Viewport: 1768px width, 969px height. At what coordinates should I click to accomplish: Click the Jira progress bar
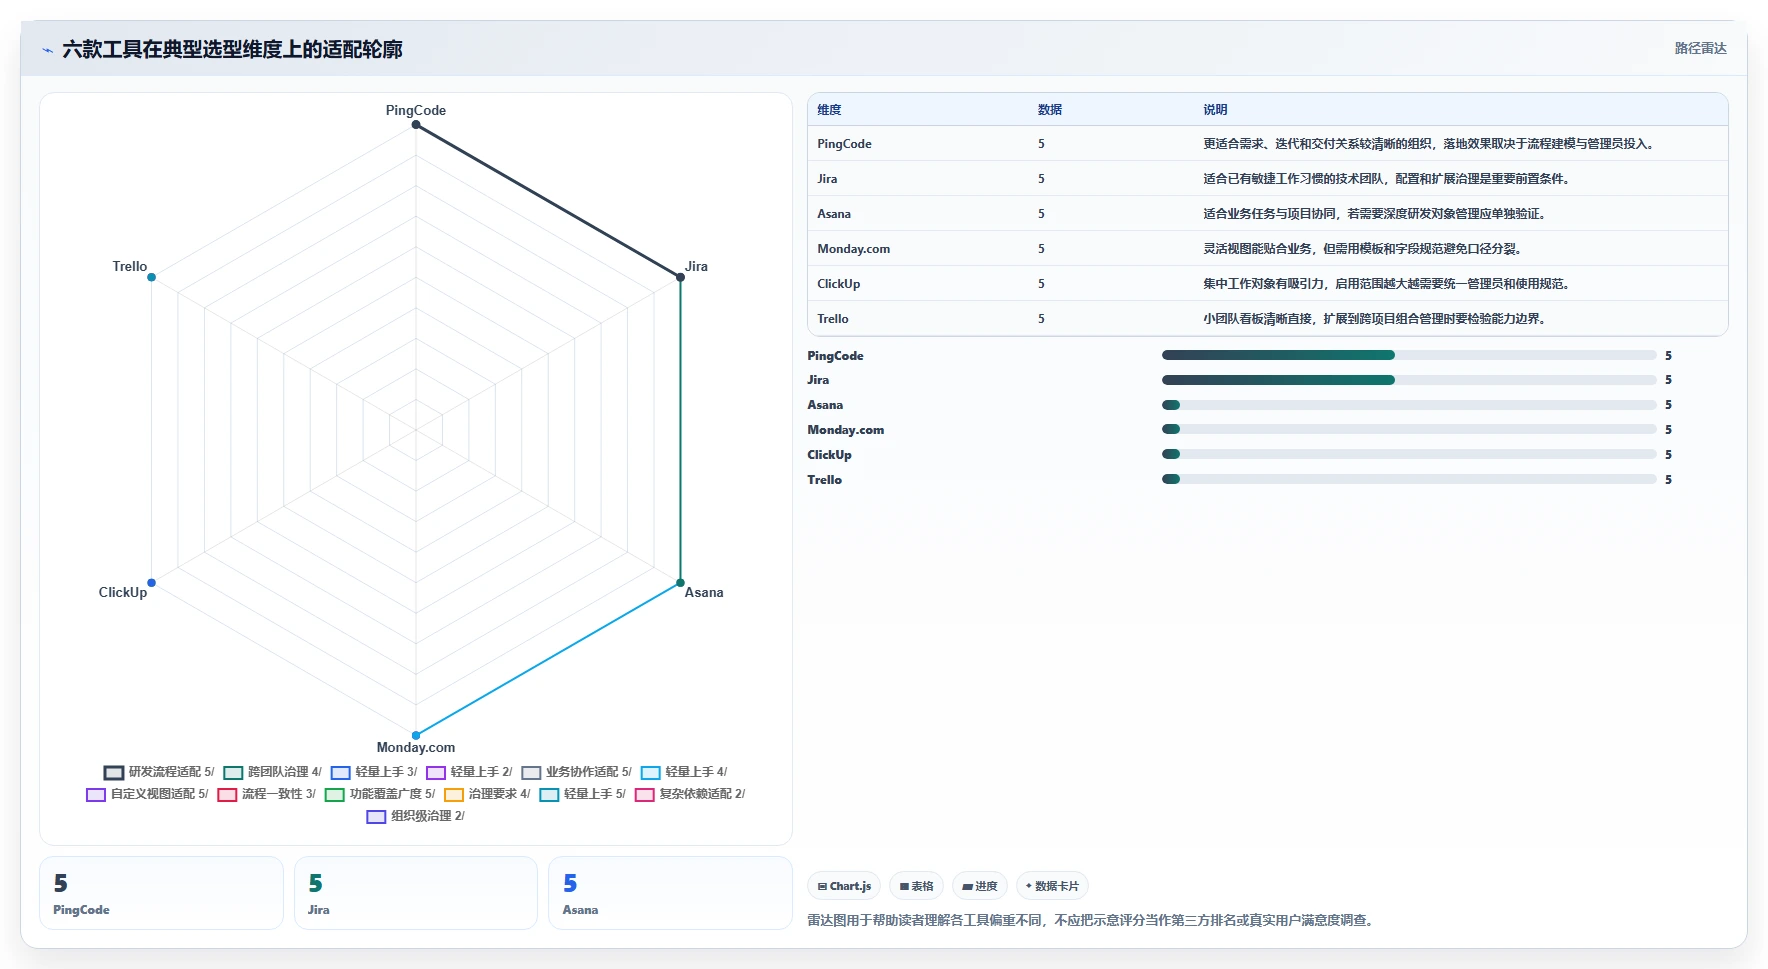point(1409,380)
